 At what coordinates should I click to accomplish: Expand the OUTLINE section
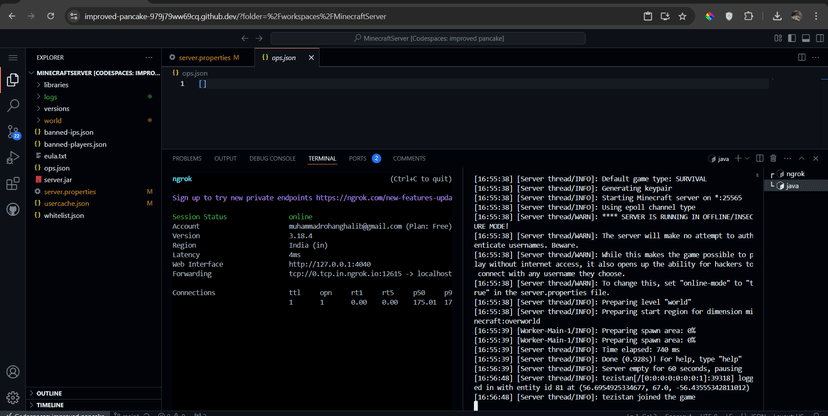click(x=49, y=393)
